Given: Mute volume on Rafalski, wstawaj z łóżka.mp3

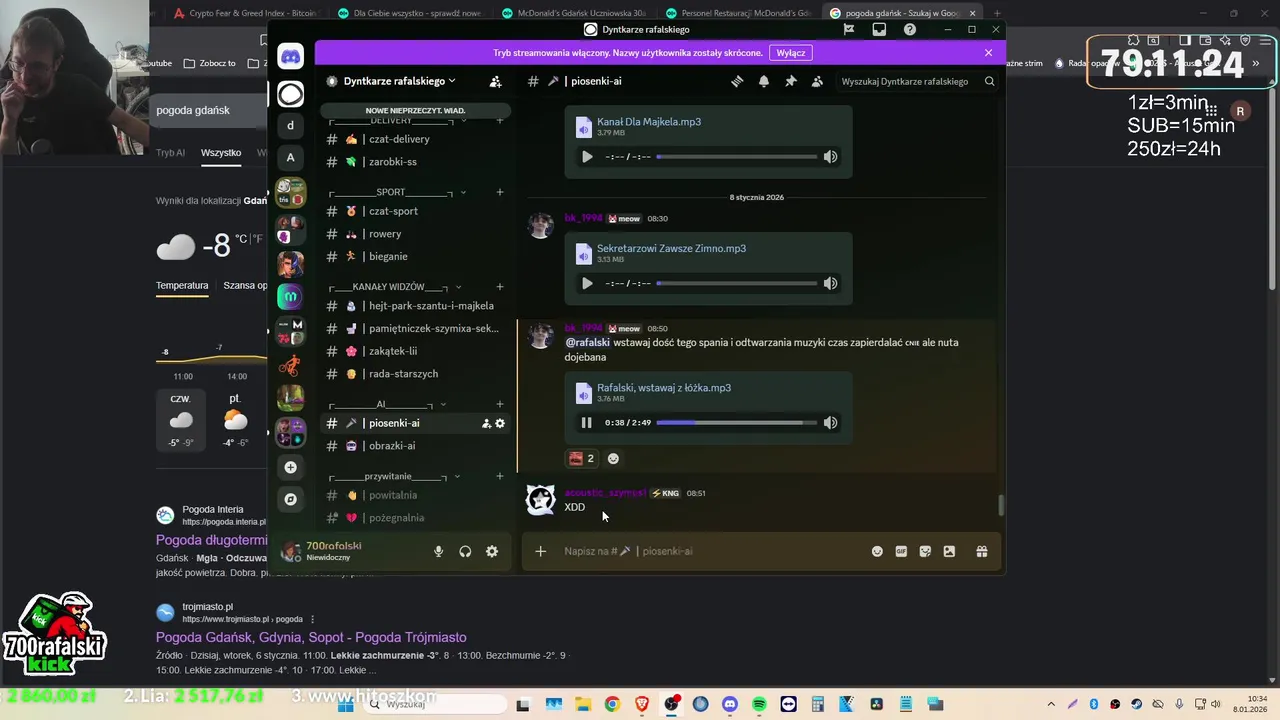Looking at the screenshot, I should pyautogui.click(x=830, y=422).
